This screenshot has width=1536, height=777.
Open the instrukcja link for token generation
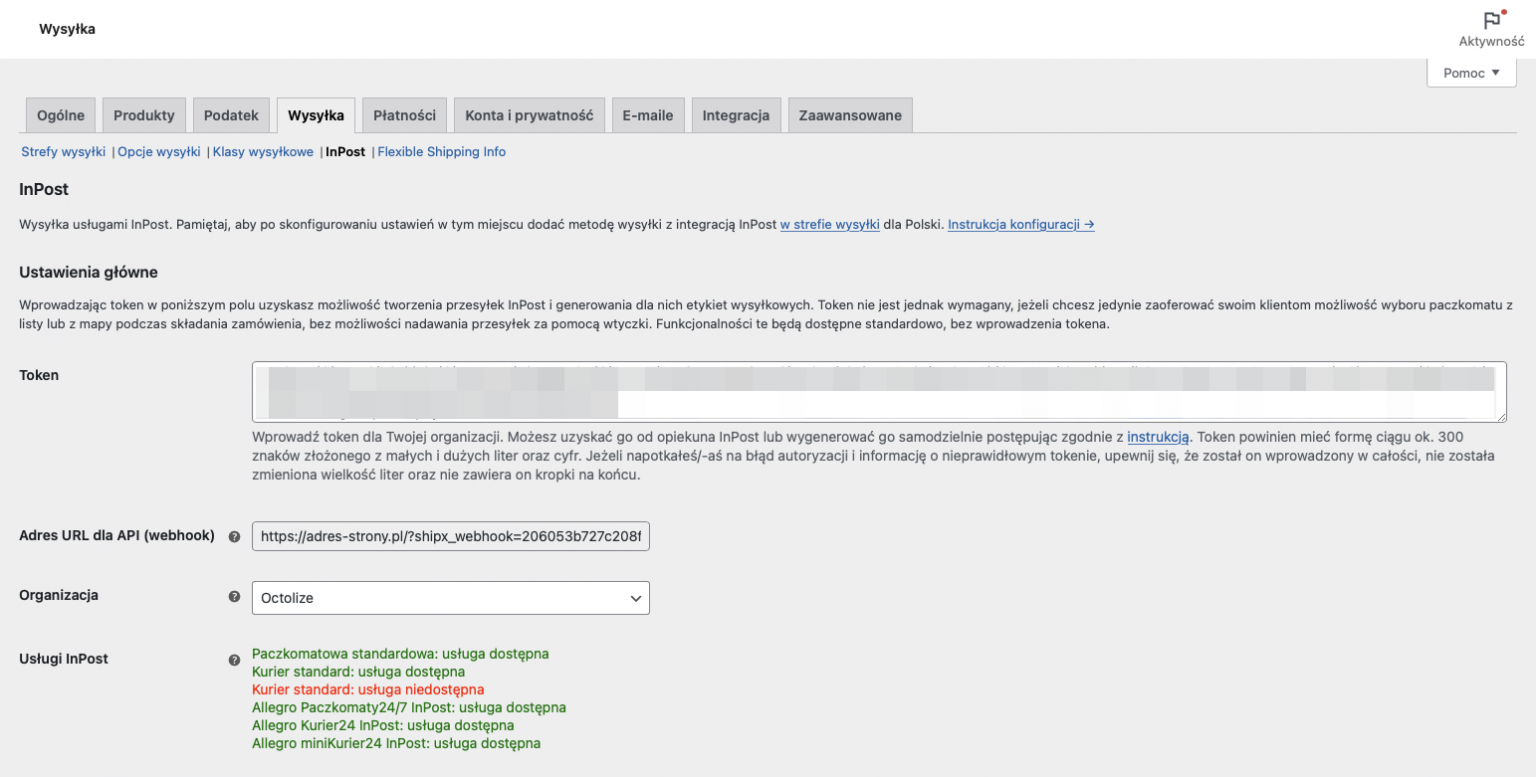click(x=1157, y=437)
